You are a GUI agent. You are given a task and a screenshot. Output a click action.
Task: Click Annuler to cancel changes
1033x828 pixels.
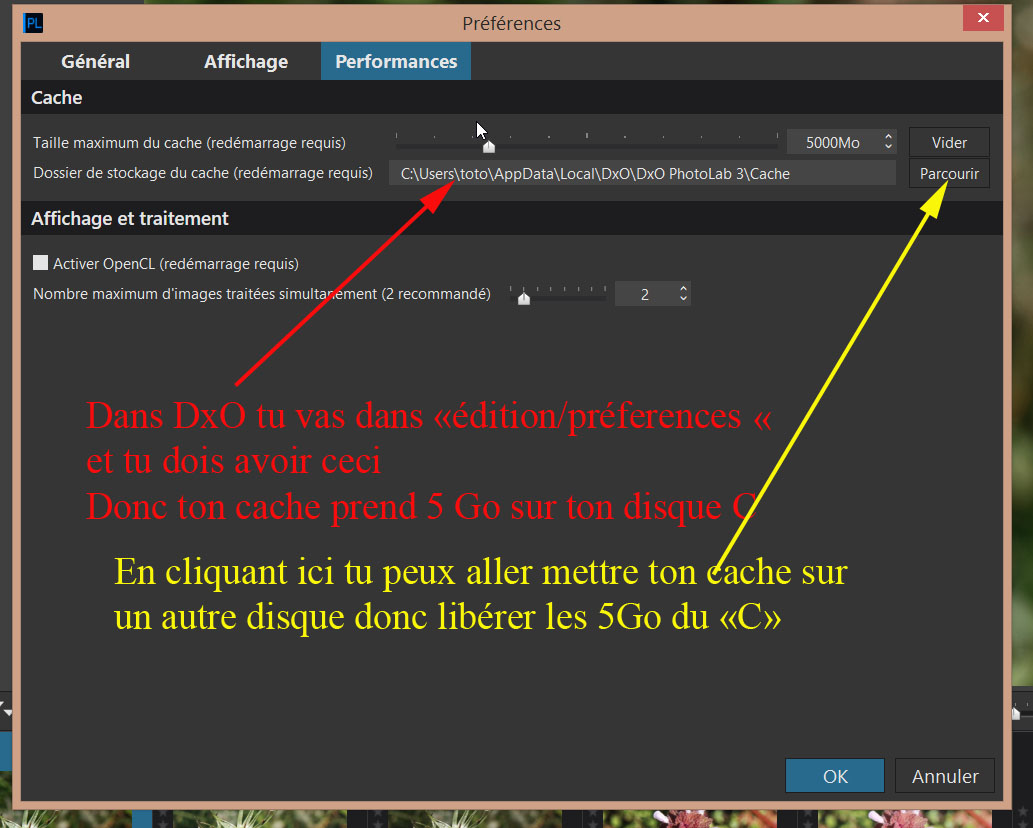tap(944, 775)
